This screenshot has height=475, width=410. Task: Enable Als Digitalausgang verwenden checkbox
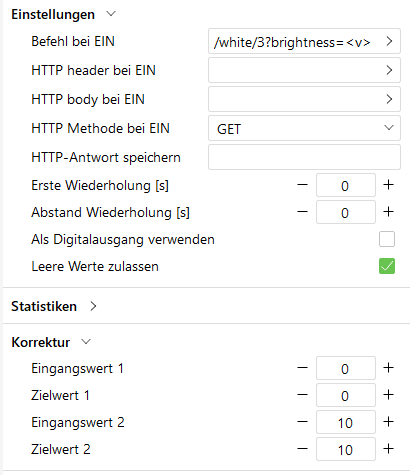pos(387,239)
